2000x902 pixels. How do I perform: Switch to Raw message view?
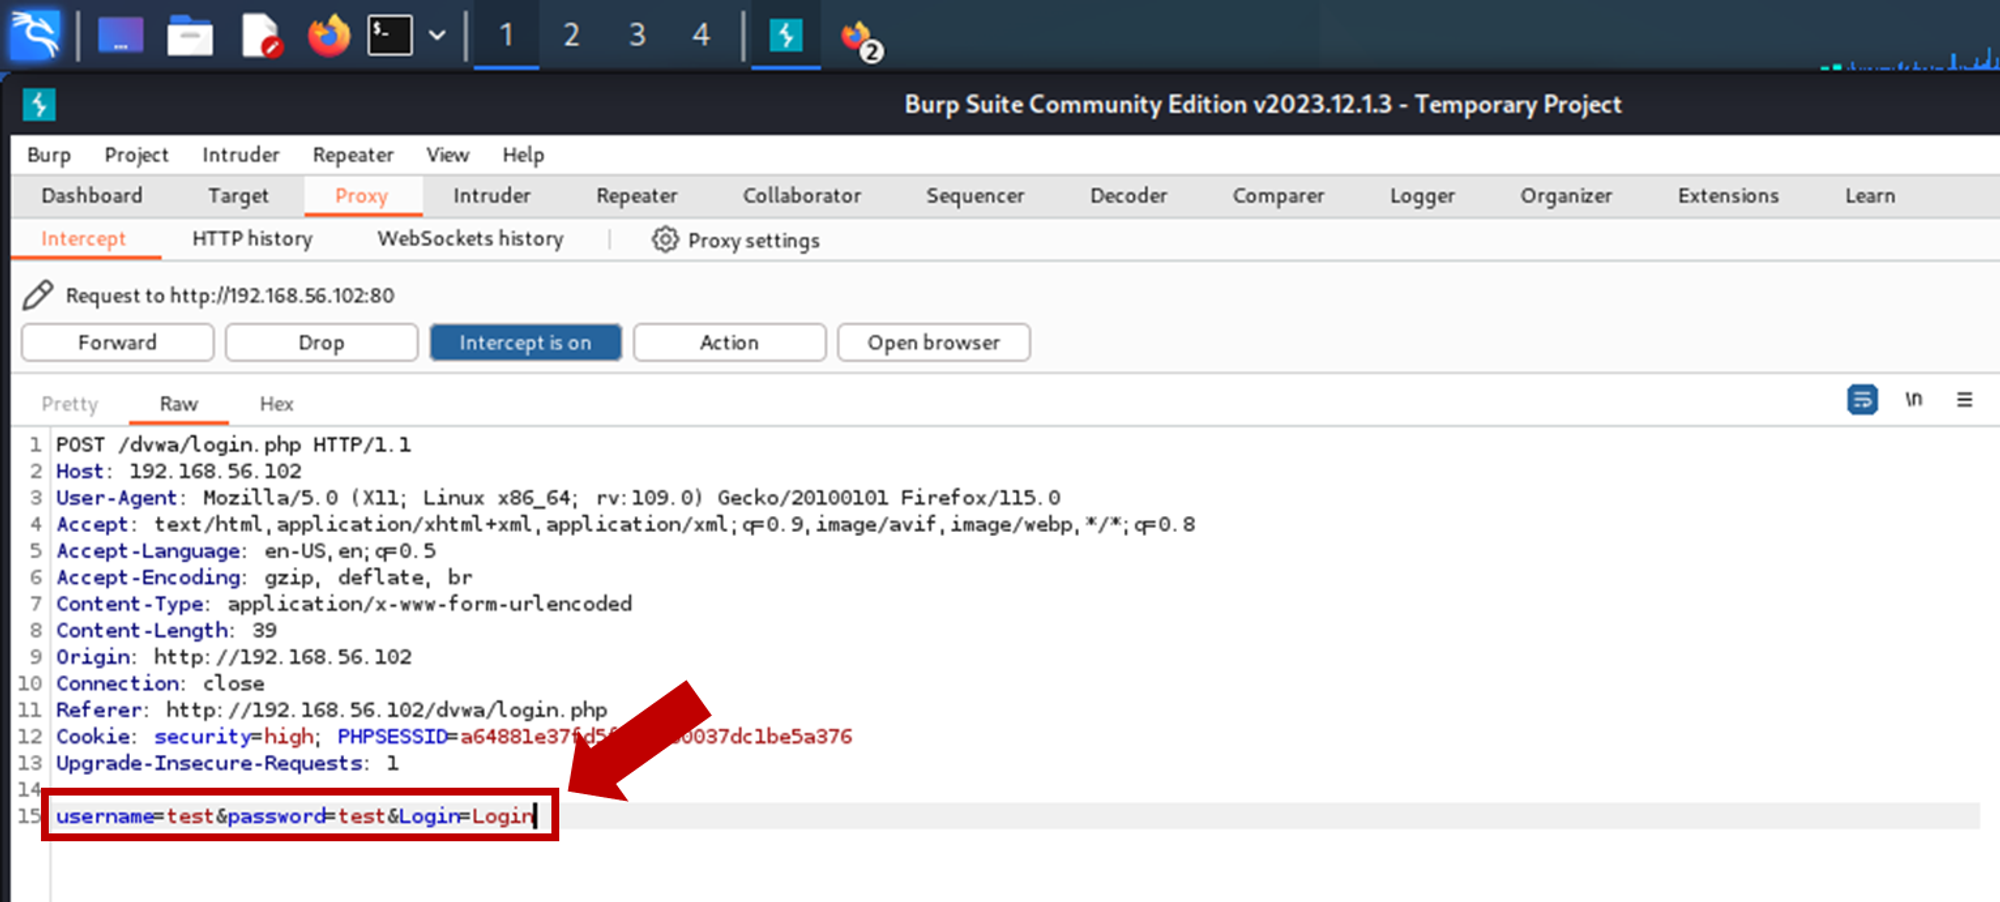pos(179,404)
